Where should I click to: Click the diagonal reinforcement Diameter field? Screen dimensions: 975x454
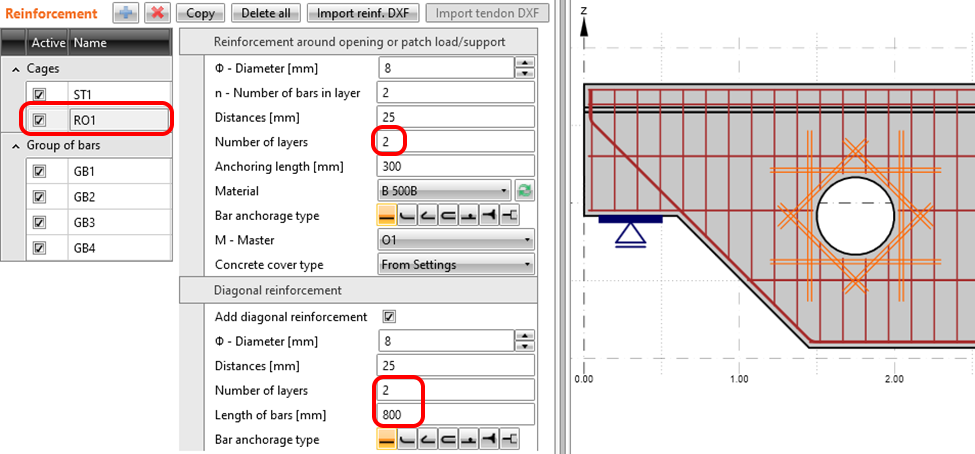coord(446,341)
